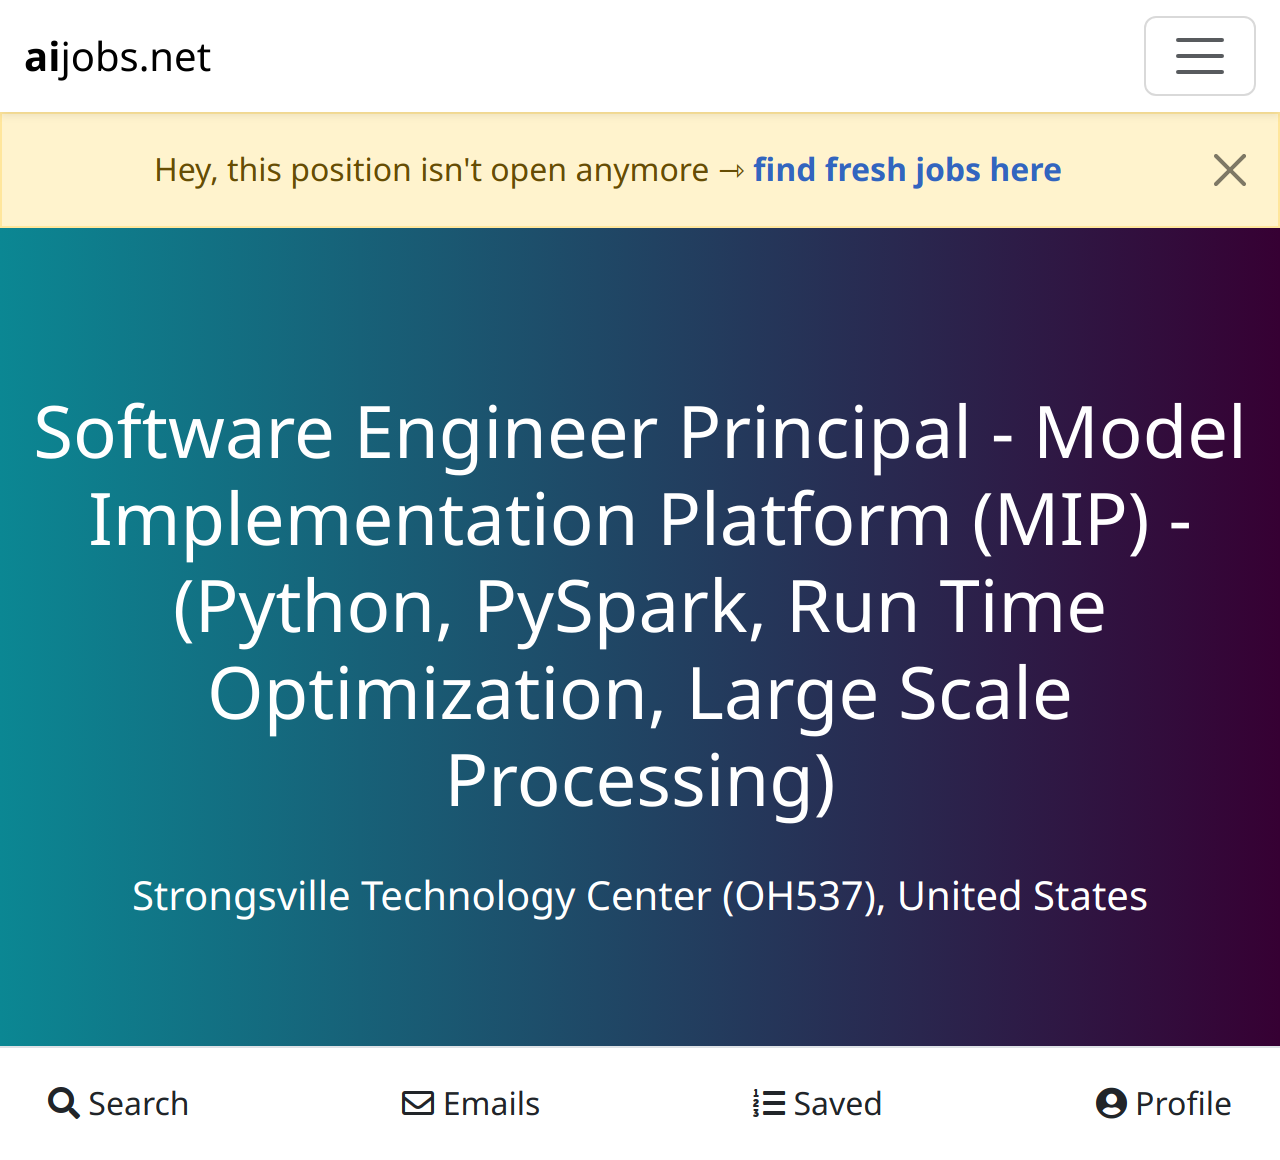
Task: Click the Software Engineer Principal job title
Action: pyautogui.click(x=640, y=606)
